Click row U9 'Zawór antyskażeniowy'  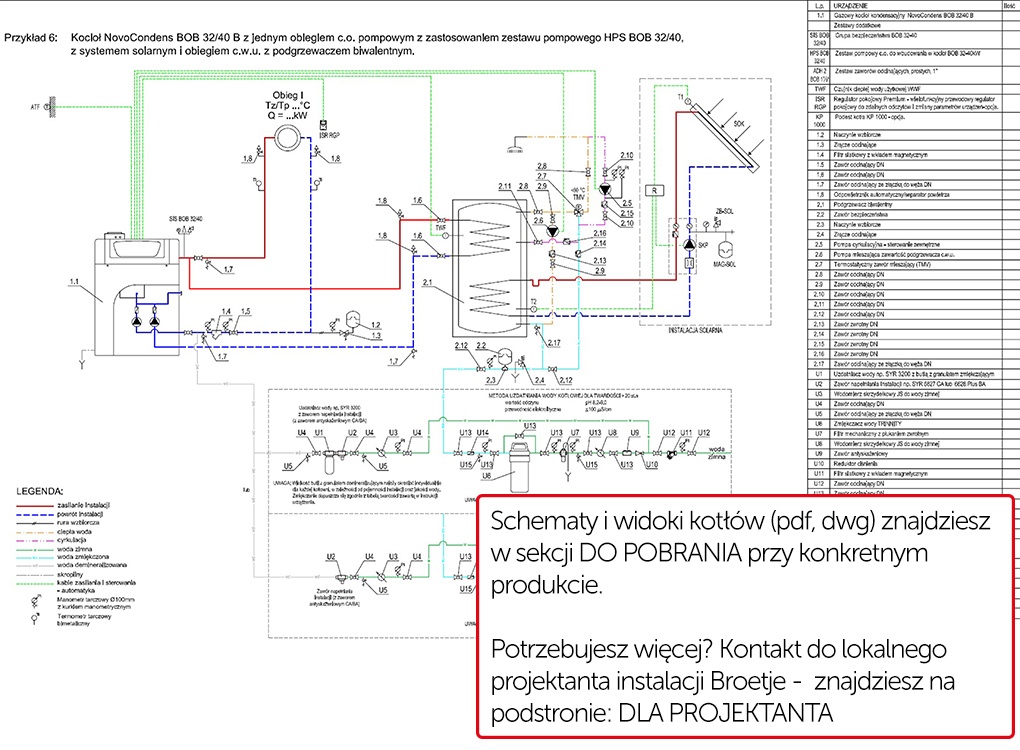point(912,453)
